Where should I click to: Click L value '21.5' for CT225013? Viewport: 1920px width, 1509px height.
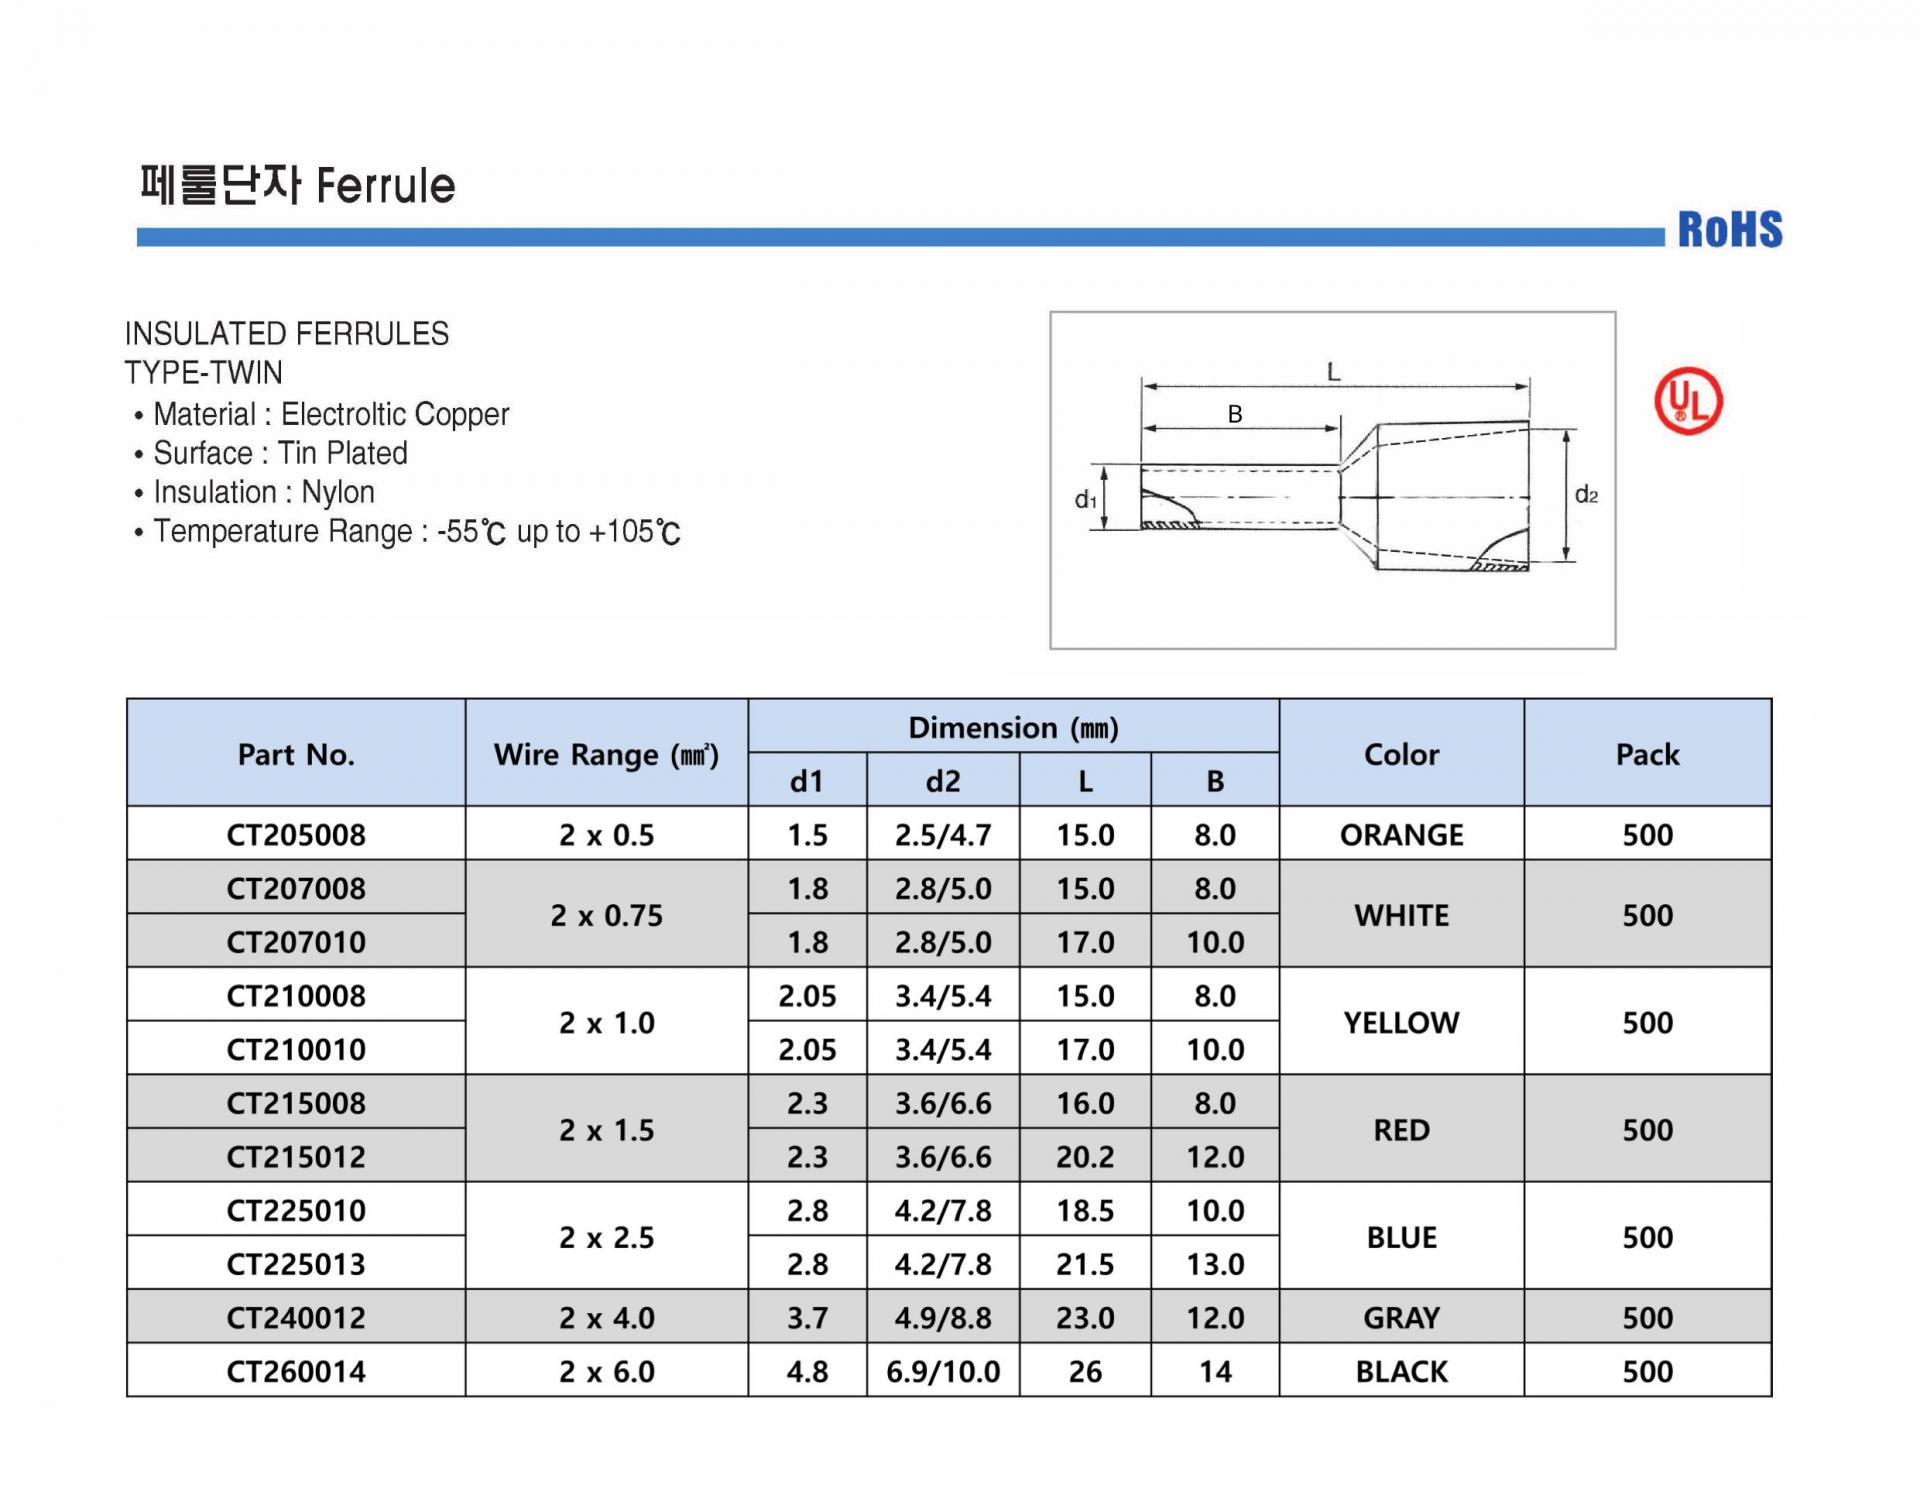[x=1085, y=1263]
